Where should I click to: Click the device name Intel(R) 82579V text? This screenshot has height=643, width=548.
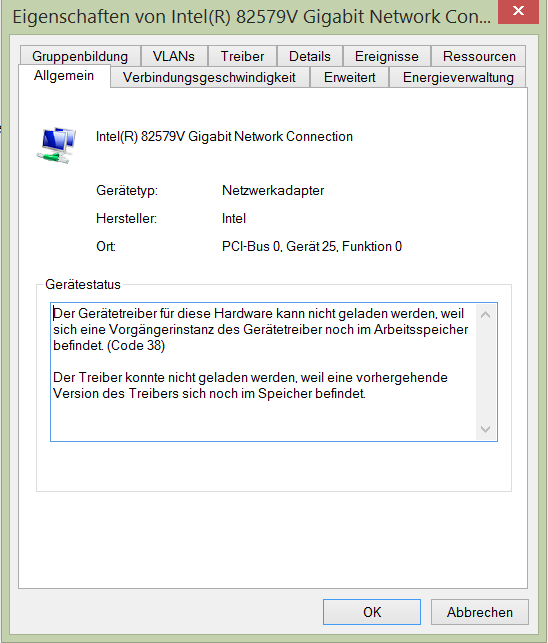pyautogui.click(x=224, y=137)
